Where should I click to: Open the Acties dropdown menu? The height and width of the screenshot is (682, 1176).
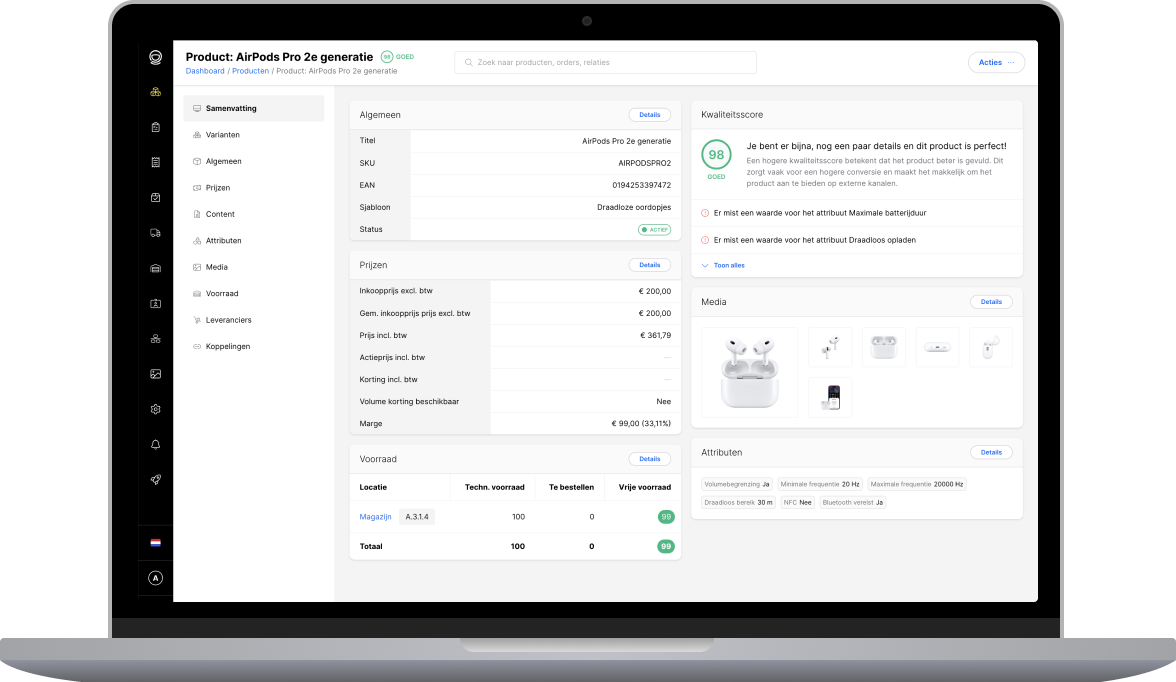996,62
